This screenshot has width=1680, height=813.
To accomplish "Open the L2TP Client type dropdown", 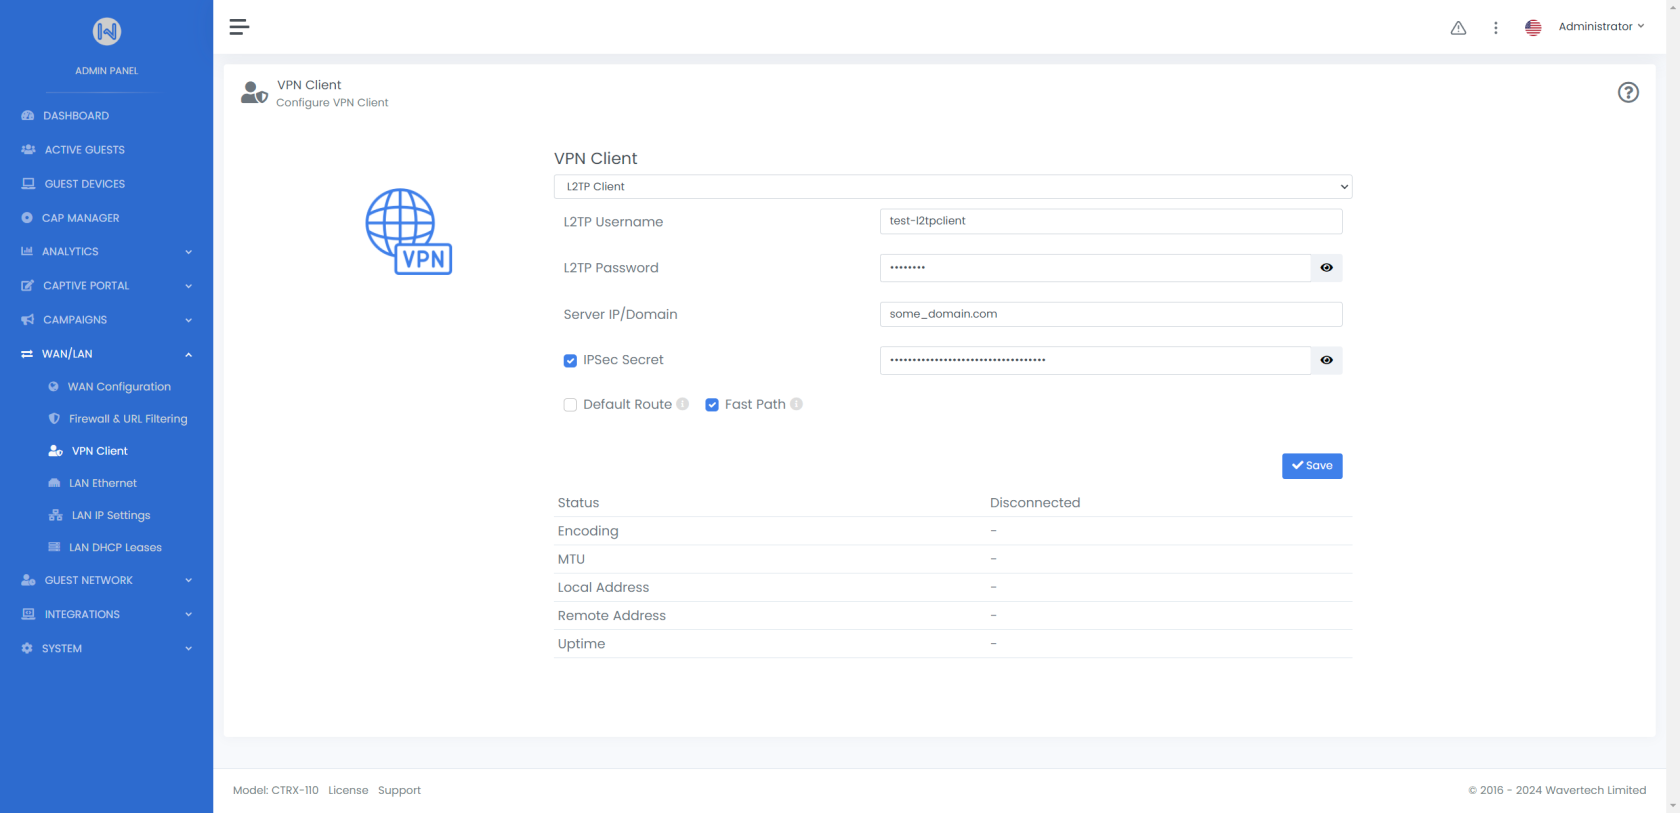I will coord(952,187).
